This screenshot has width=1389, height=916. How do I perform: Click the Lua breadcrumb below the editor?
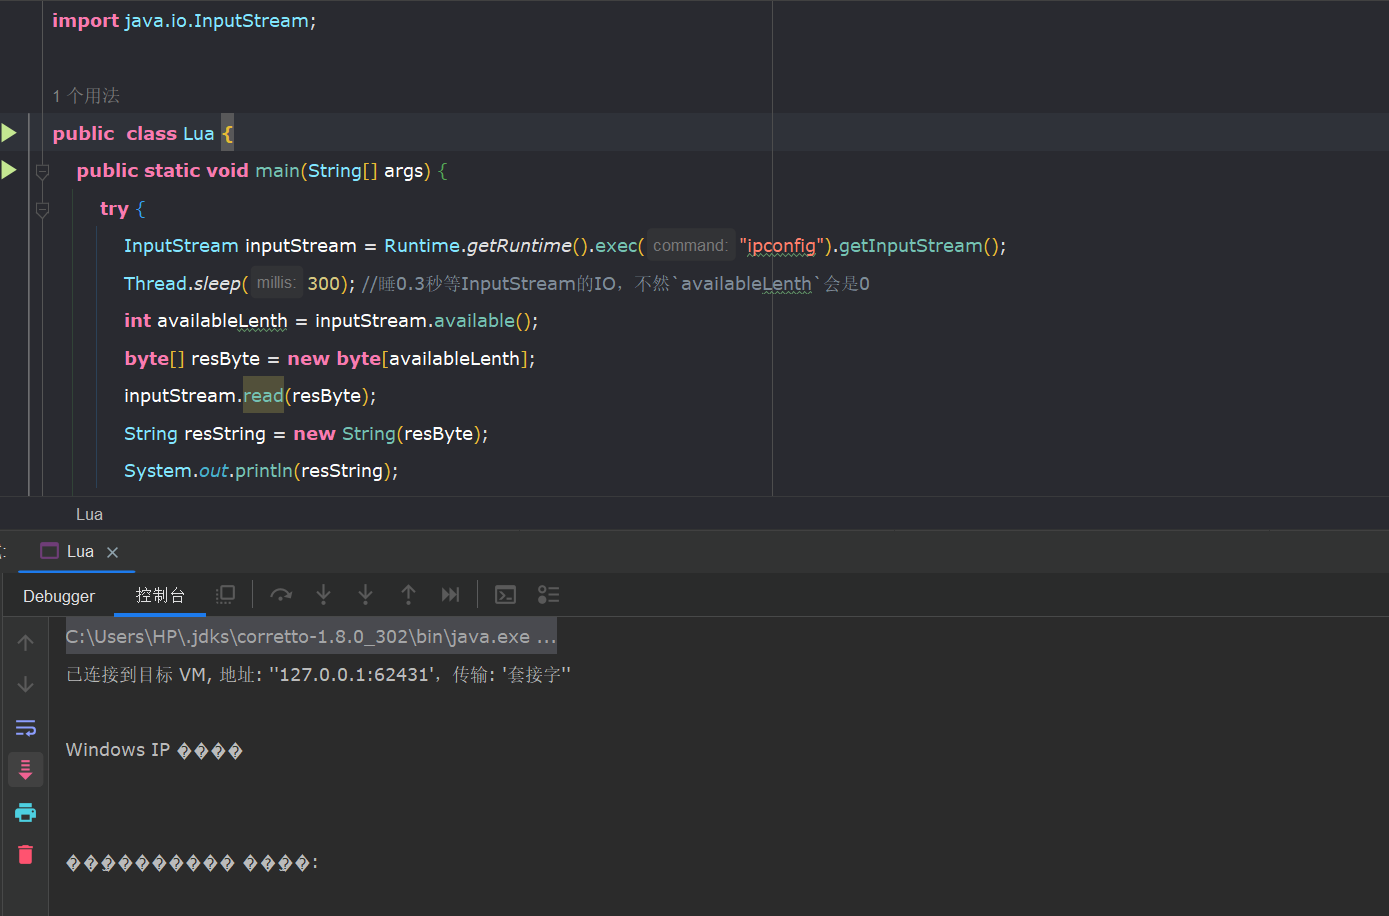90,514
